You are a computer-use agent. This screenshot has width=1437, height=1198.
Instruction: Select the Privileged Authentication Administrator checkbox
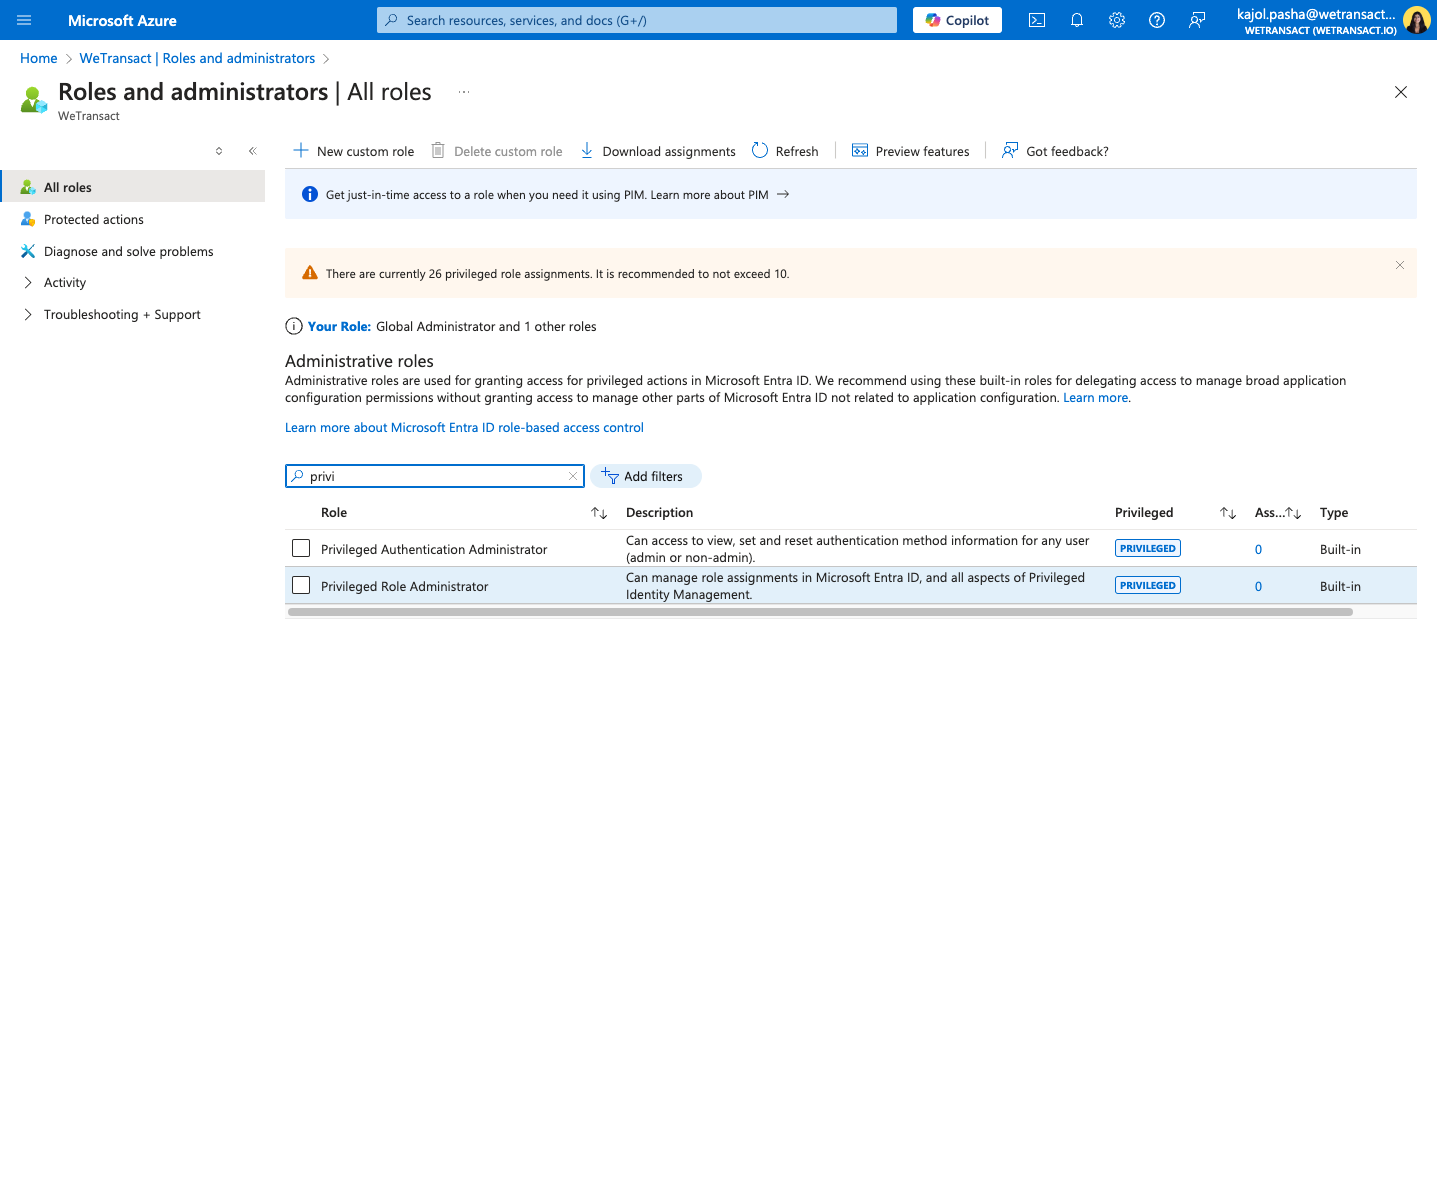(301, 548)
